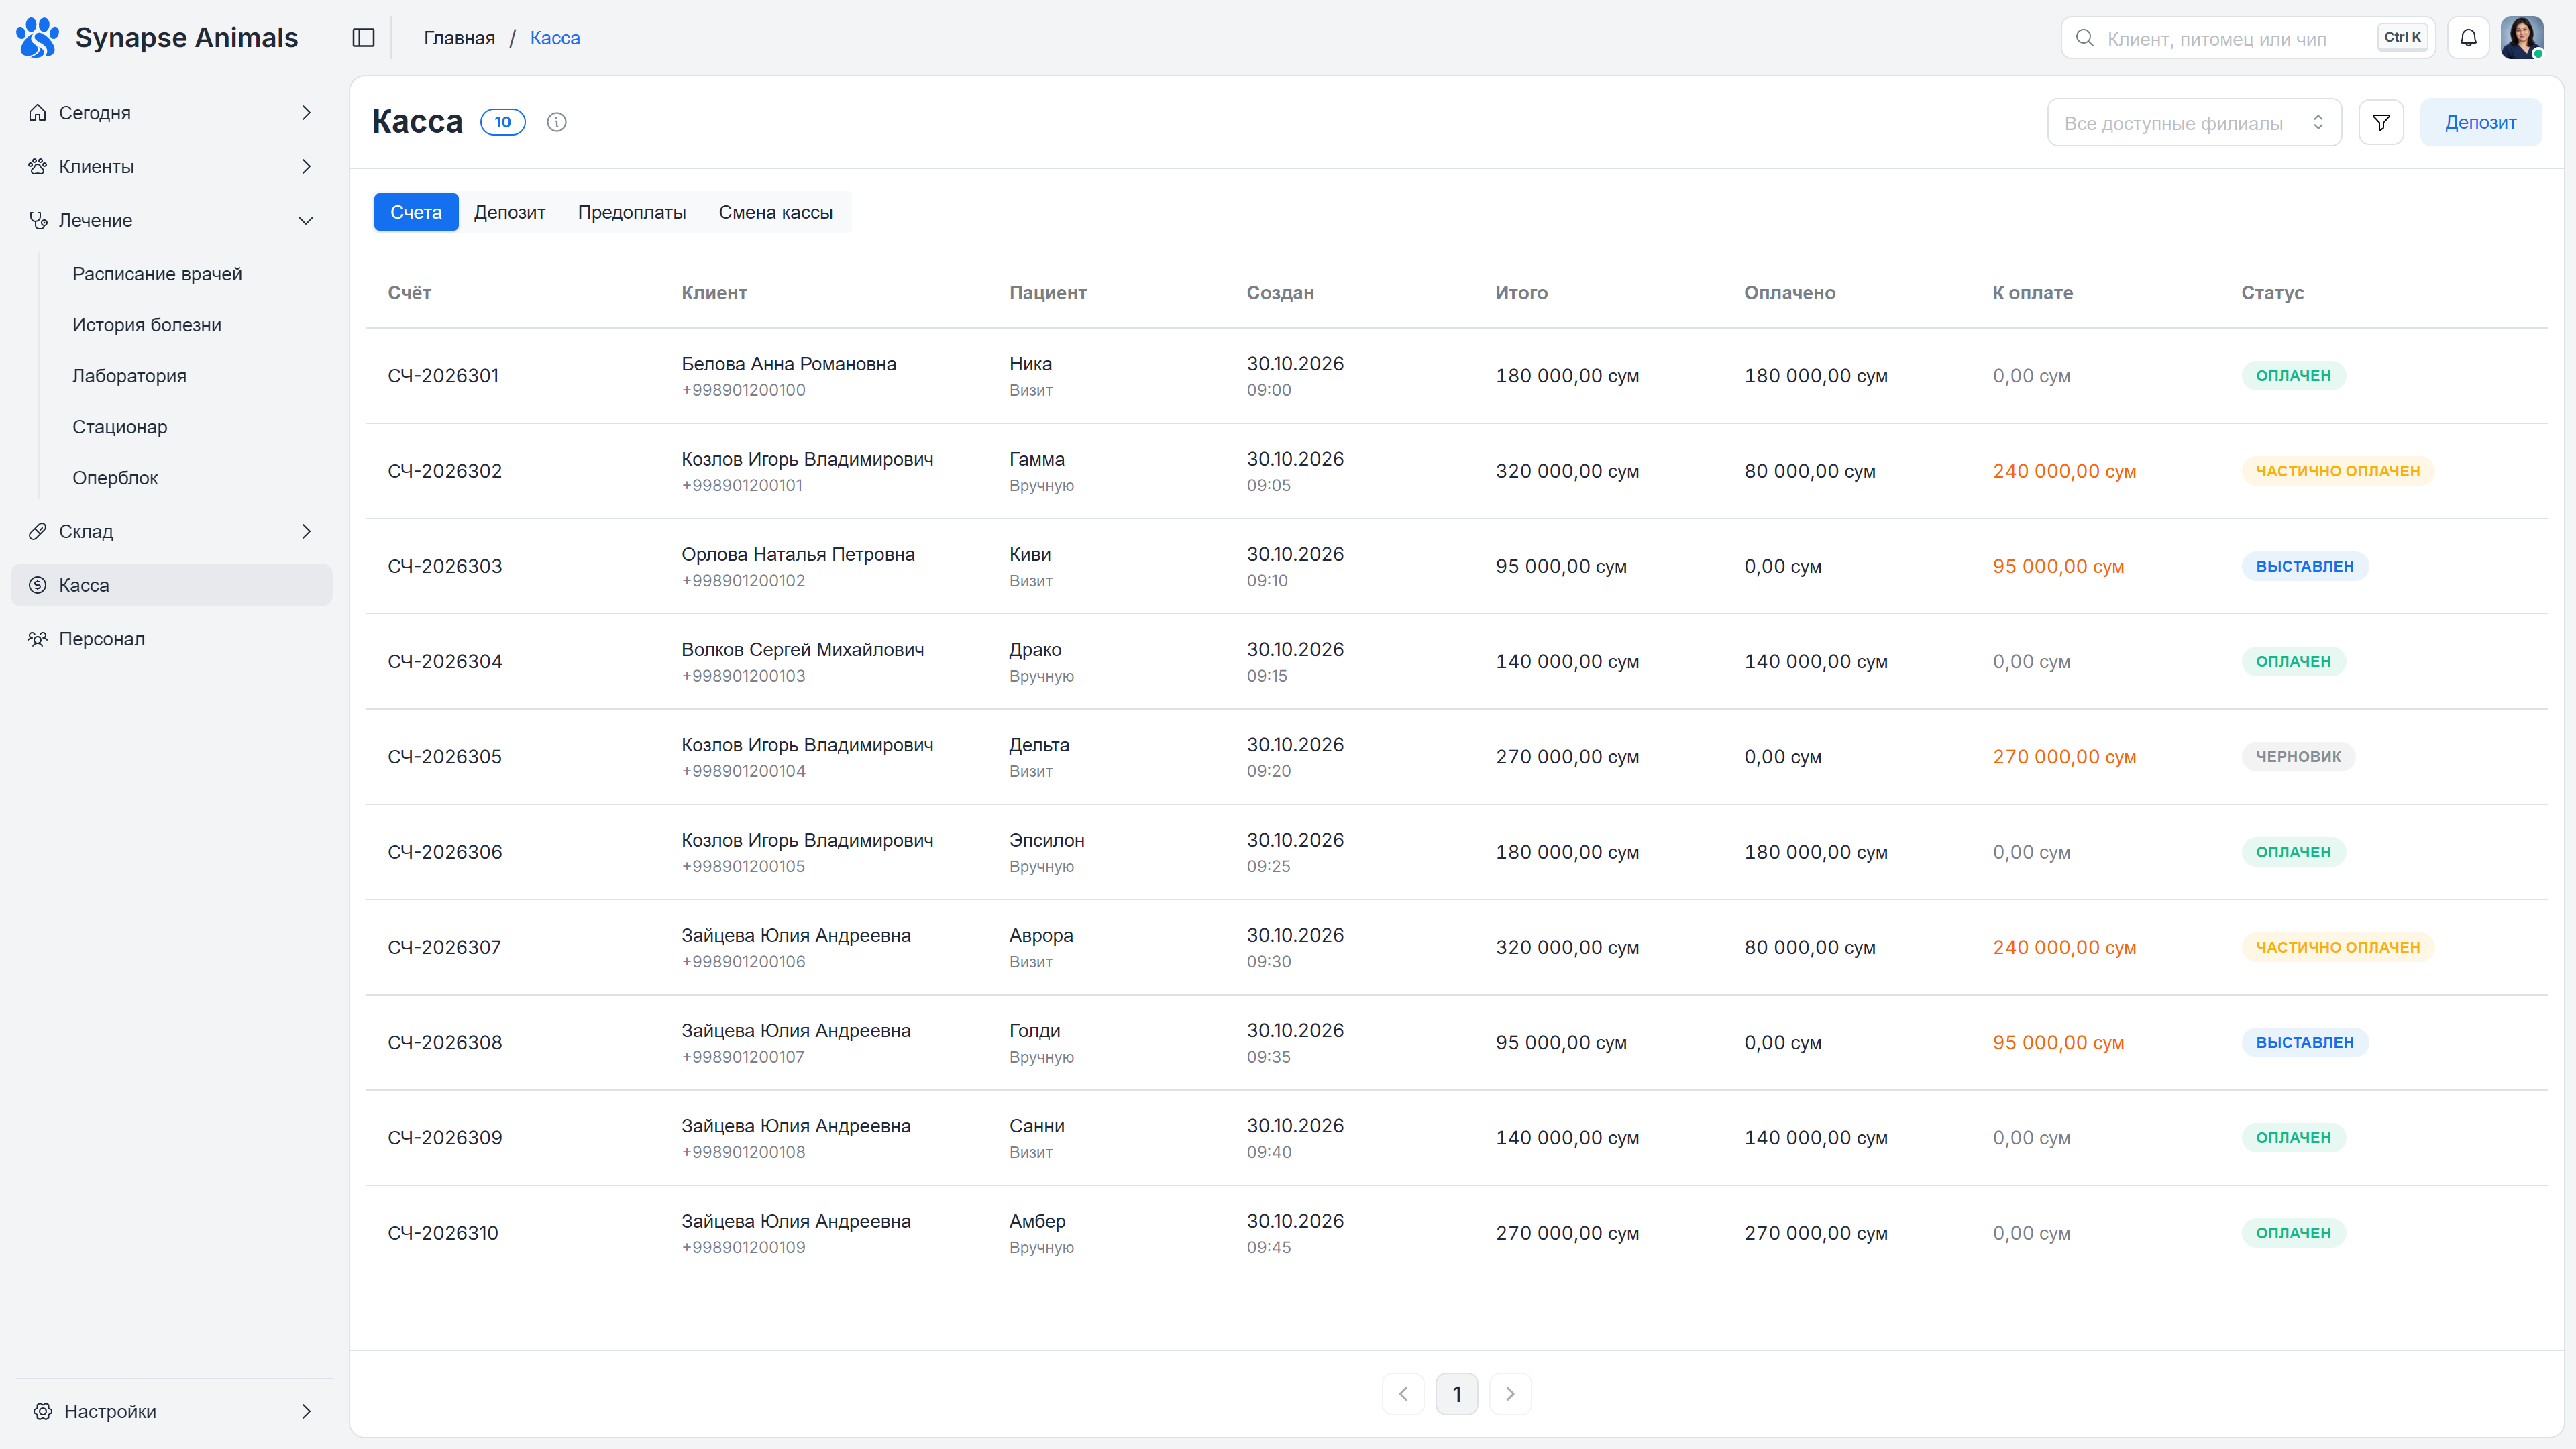Viewport: 2576px width, 1449px height.
Task: Select the Счета tab
Action: click(x=416, y=213)
